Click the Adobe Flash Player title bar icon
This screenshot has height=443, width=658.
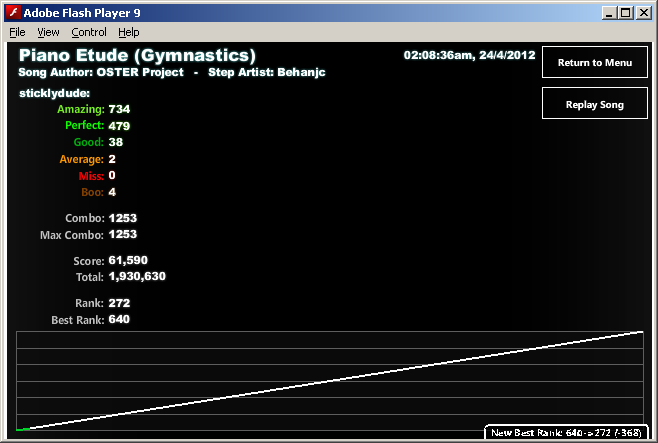point(13,13)
